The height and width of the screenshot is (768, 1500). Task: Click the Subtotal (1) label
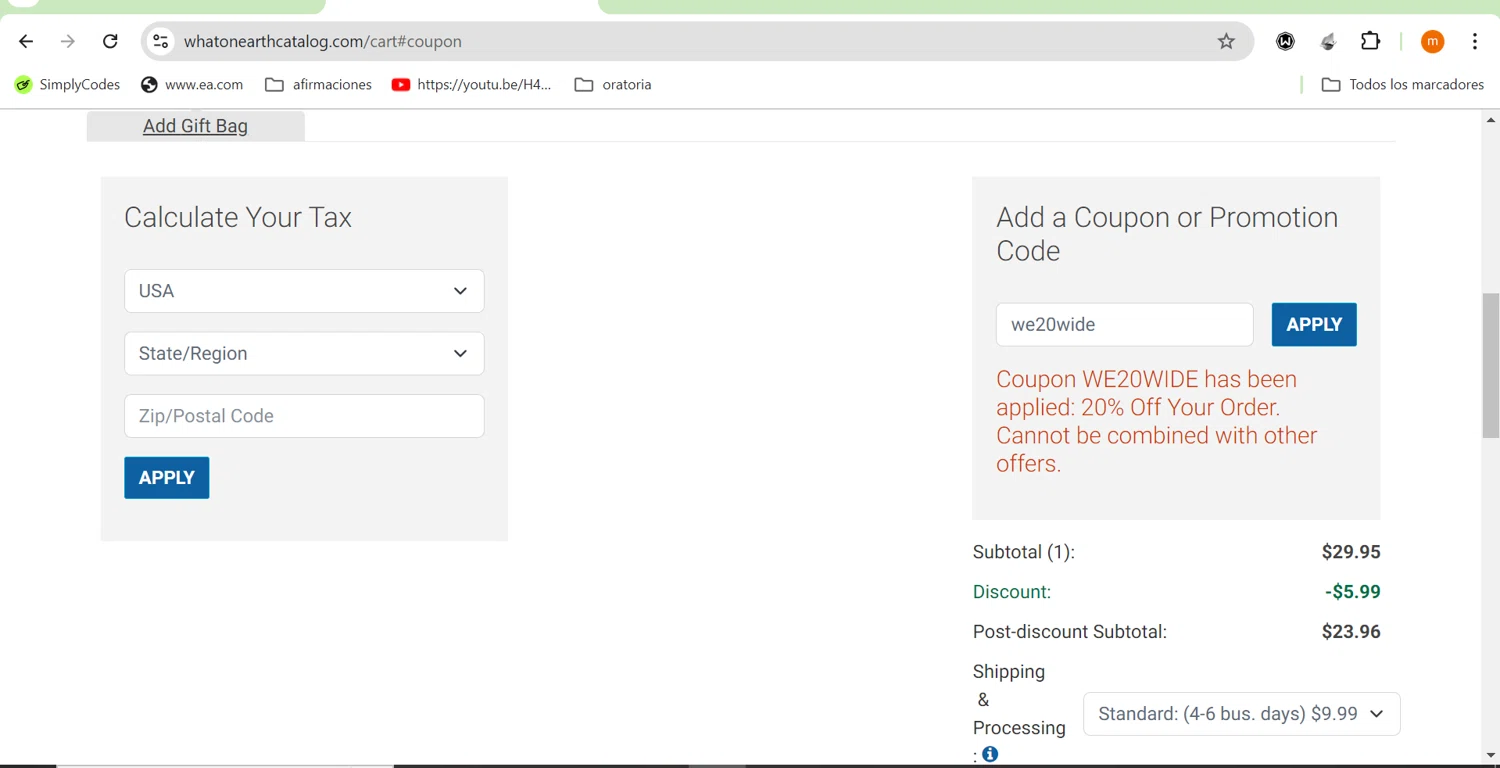[x=1024, y=552]
